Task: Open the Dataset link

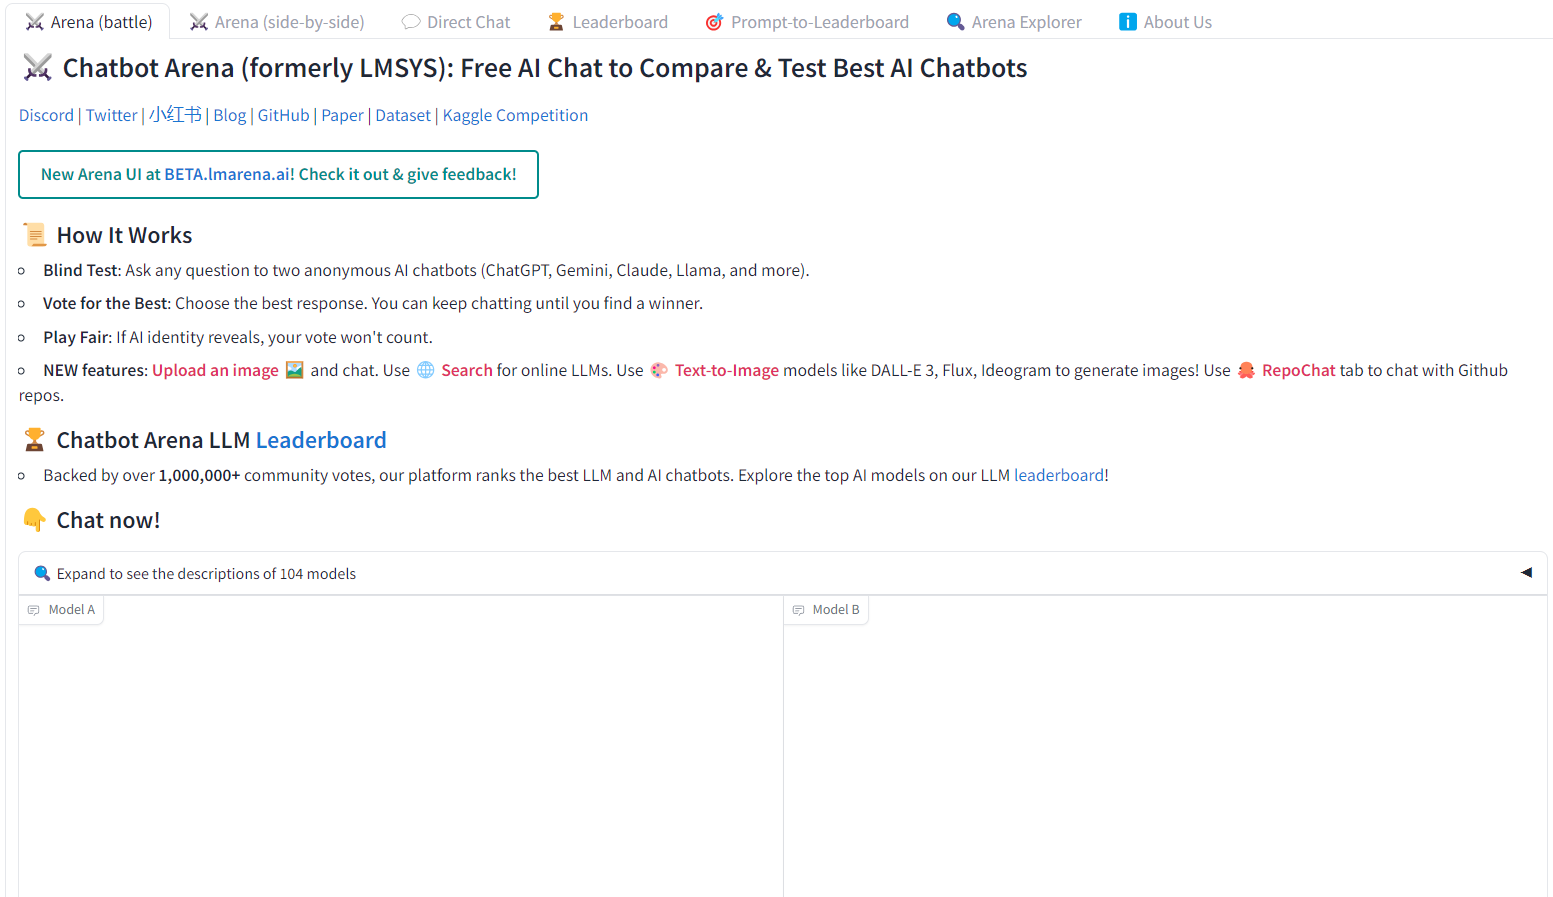Action: [403, 116]
